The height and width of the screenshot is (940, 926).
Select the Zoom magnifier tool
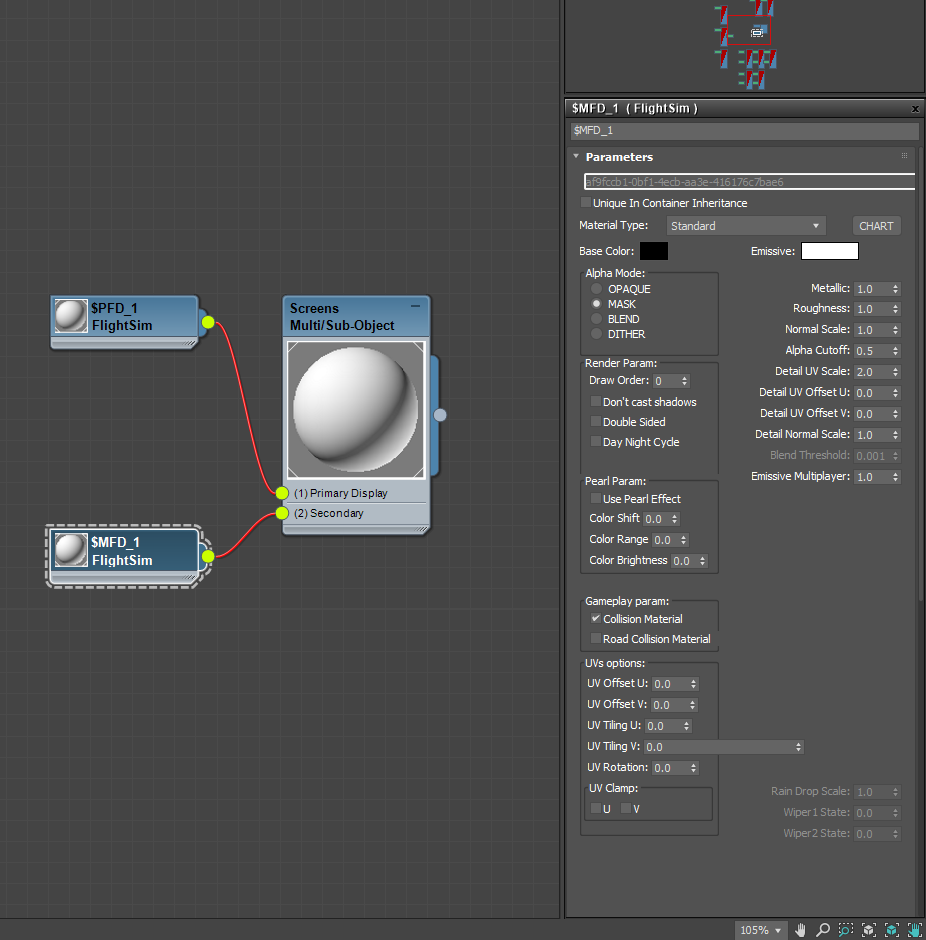[823, 930]
